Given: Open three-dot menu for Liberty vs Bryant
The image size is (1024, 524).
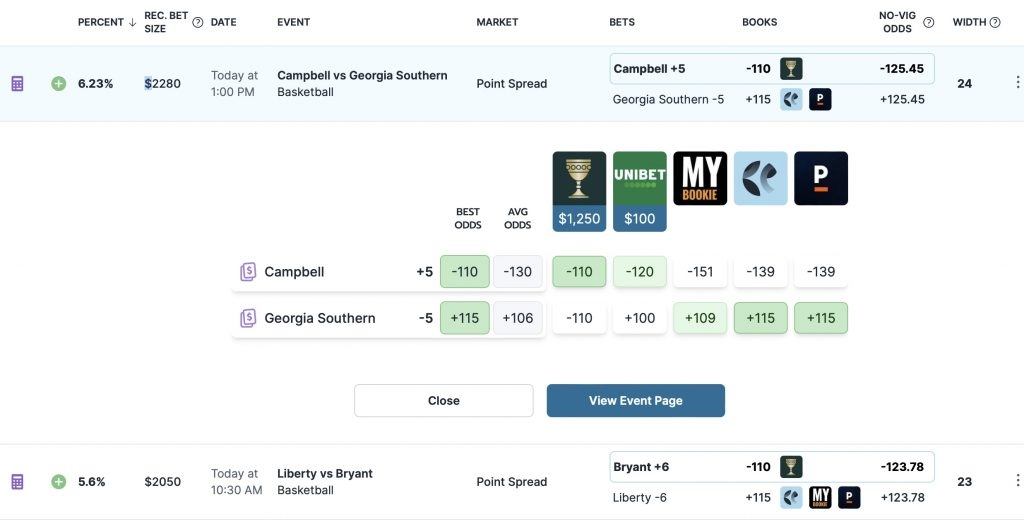Looking at the screenshot, I should coord(1017,481).
